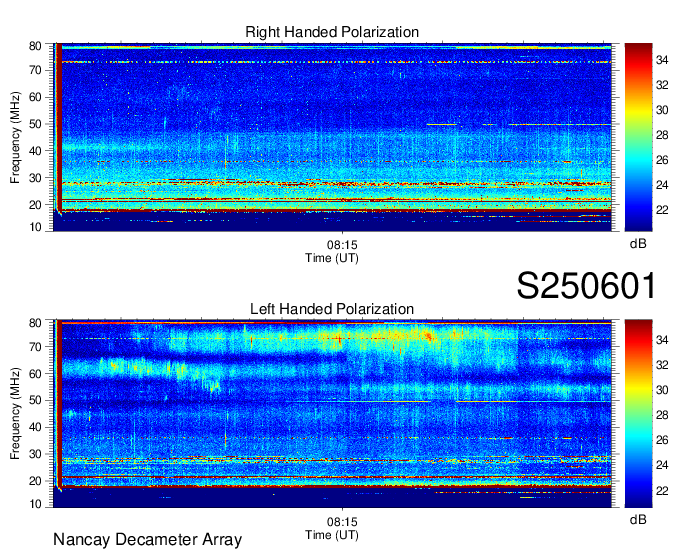Click the 30 dB label on Right Handed color bar
Image resolution: width=680 pixels, height=552 pixels.
click(x=662, y=110)
